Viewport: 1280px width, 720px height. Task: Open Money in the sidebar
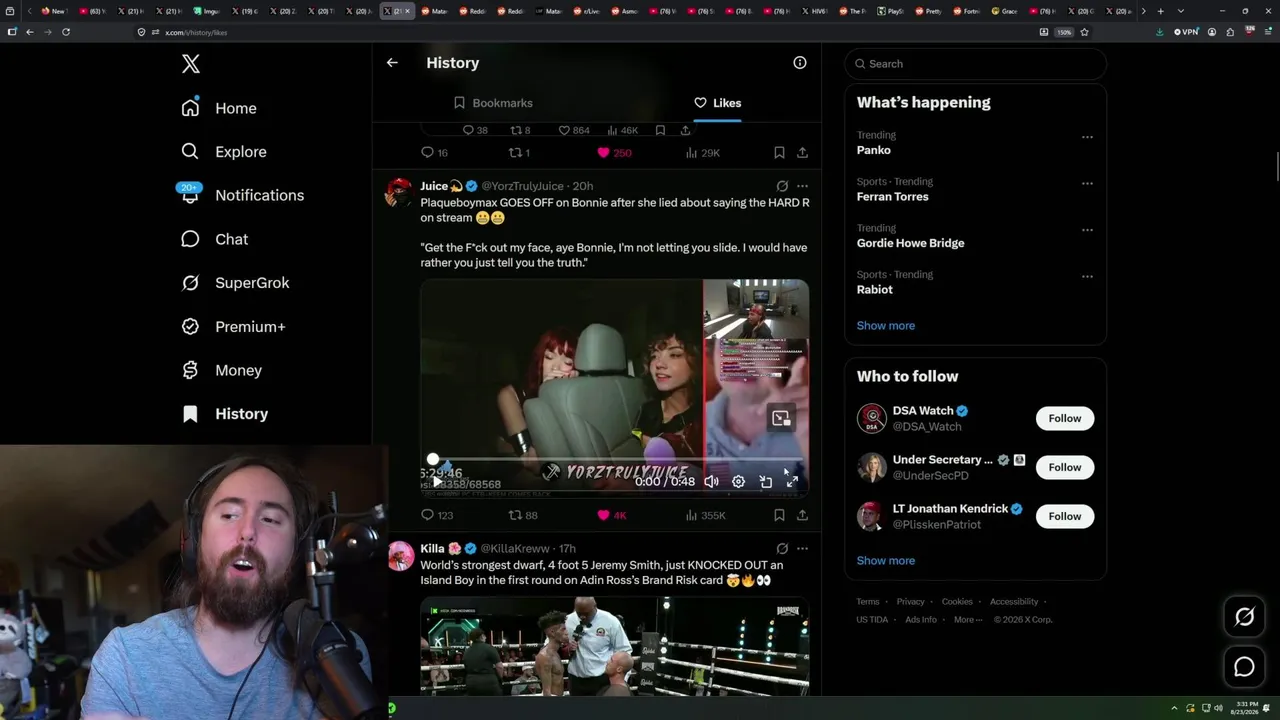click(221, 370)
